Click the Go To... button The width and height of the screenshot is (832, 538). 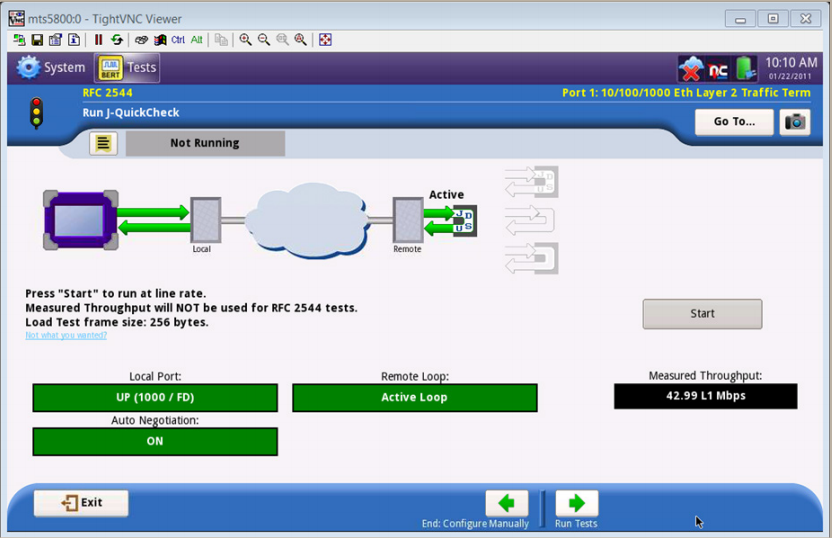coord(734,122)
